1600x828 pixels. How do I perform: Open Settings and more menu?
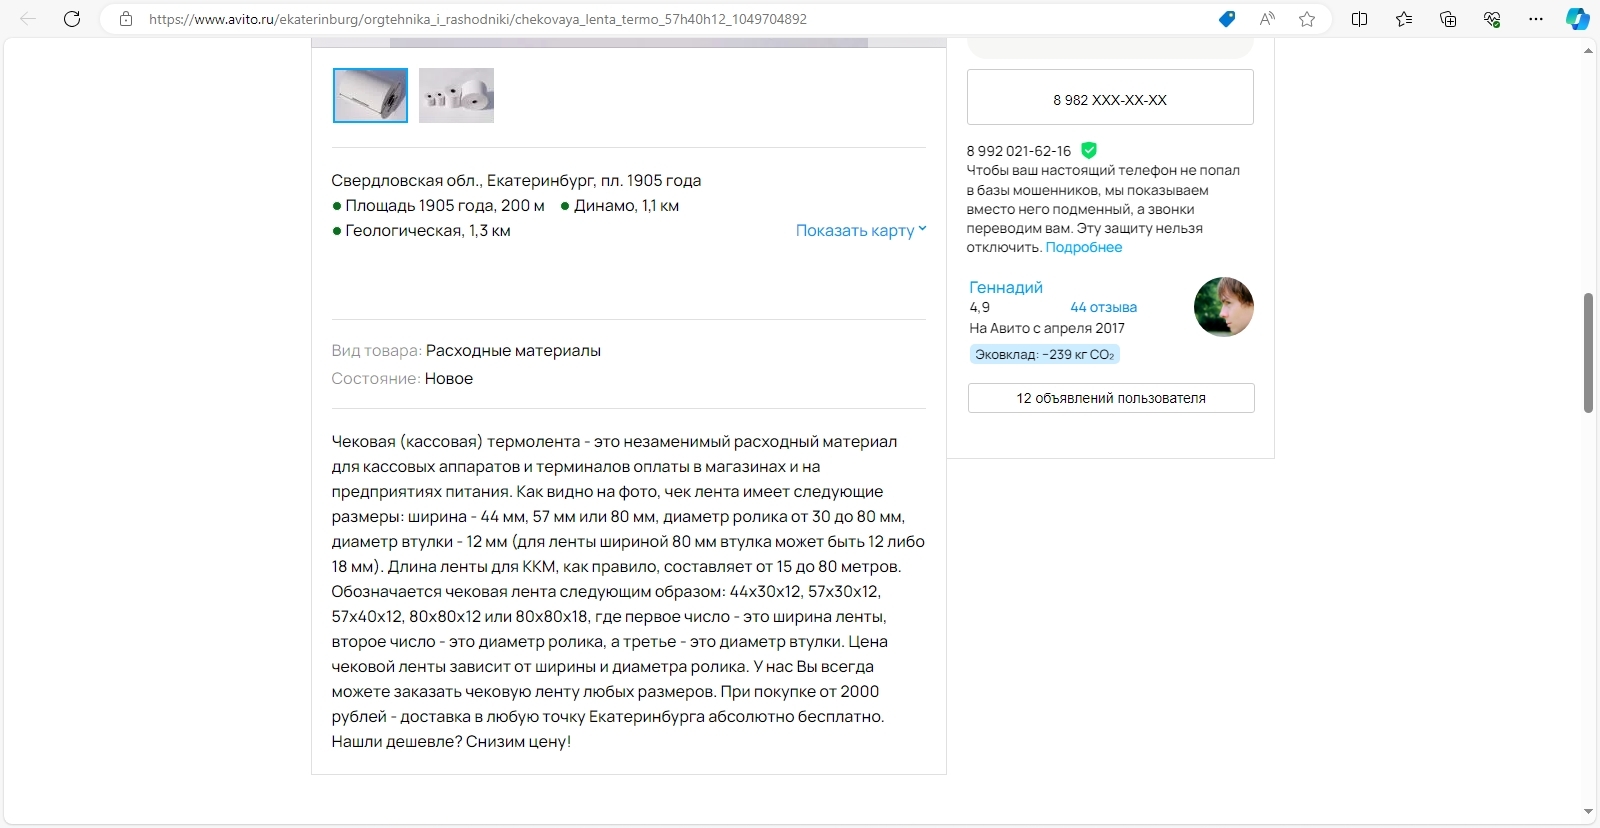point(1536,19)
